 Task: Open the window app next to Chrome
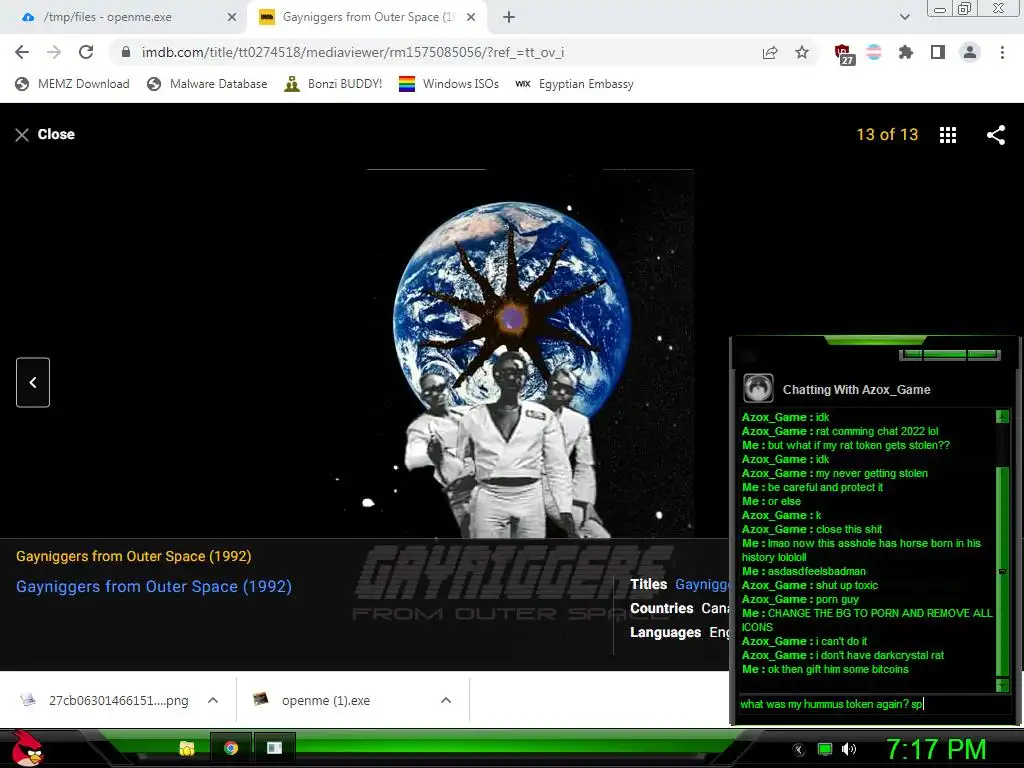click(274, 748)
